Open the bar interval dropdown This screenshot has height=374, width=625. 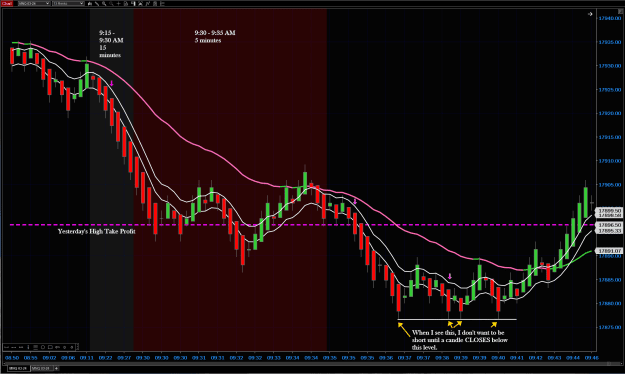(x=68, y=3)
